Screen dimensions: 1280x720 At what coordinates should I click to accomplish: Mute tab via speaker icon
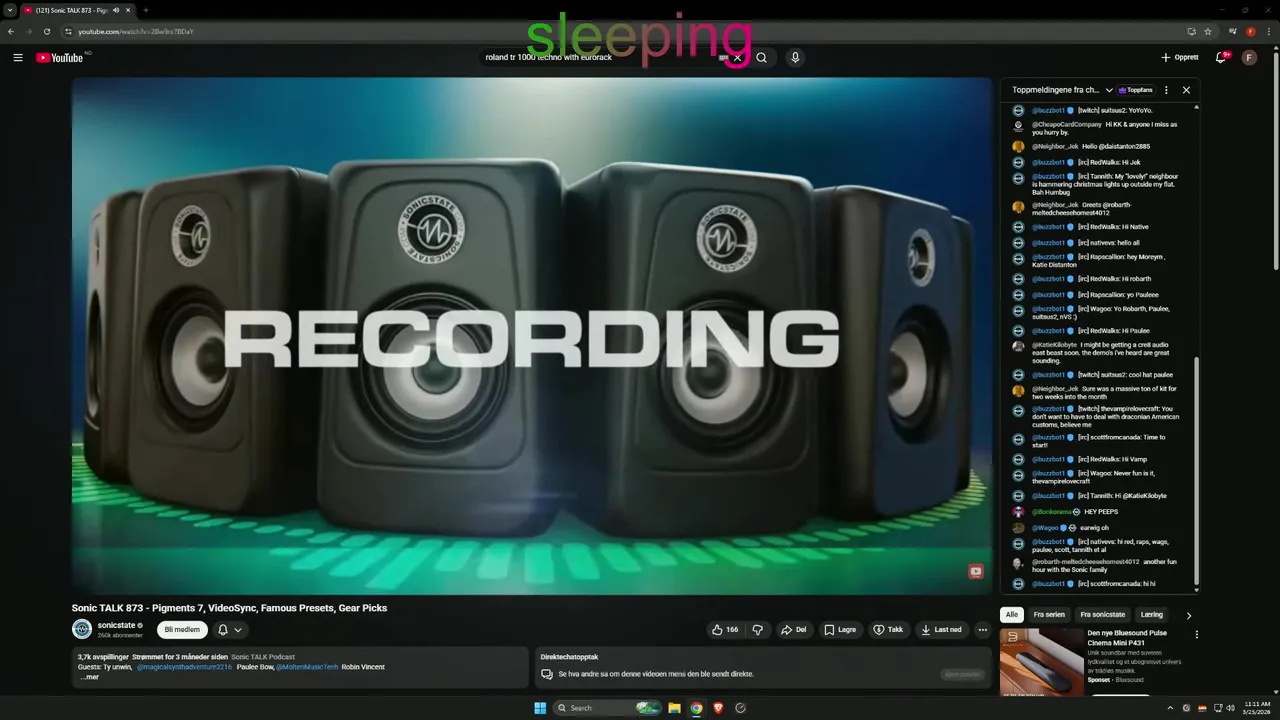point(116,10)
